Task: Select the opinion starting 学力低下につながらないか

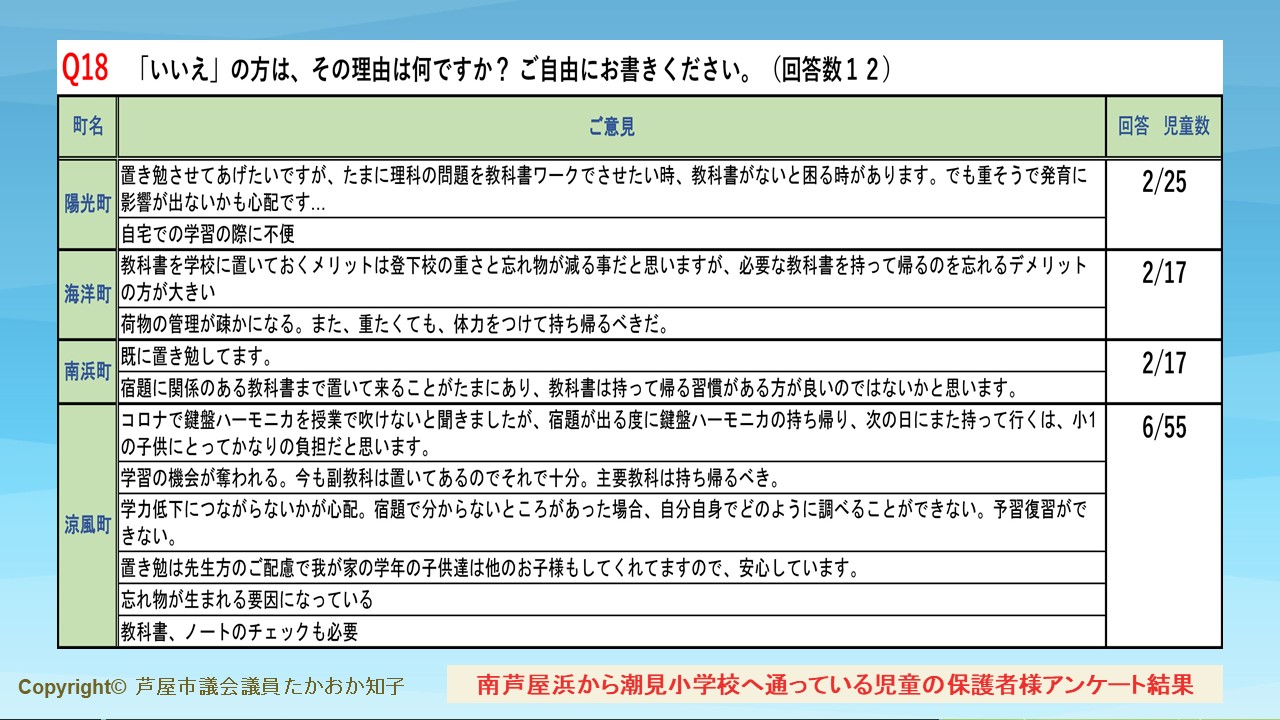Action: click(611, 522)
